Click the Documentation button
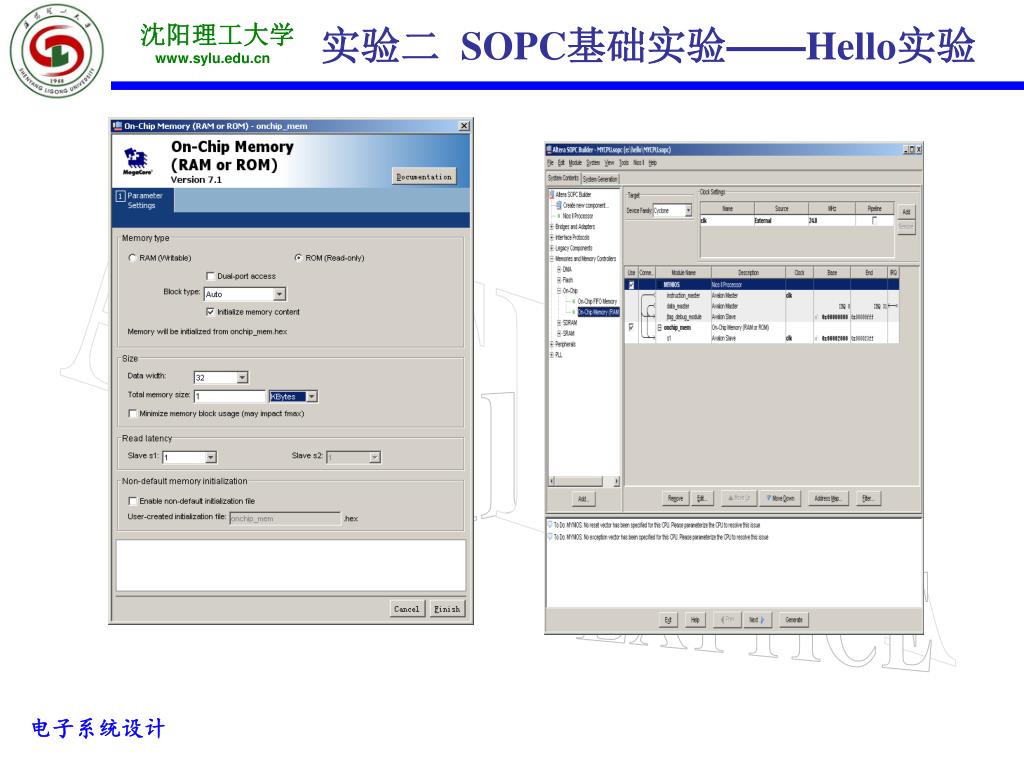 click(424, 177)
